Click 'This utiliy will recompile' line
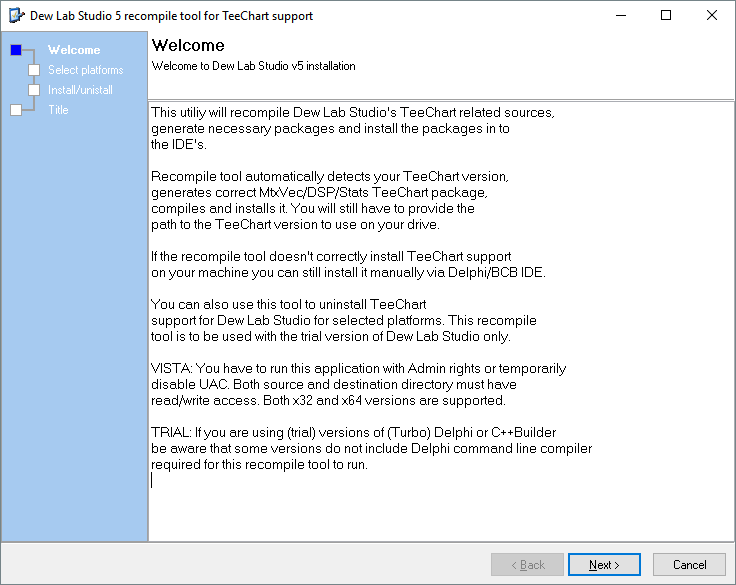 353,113
